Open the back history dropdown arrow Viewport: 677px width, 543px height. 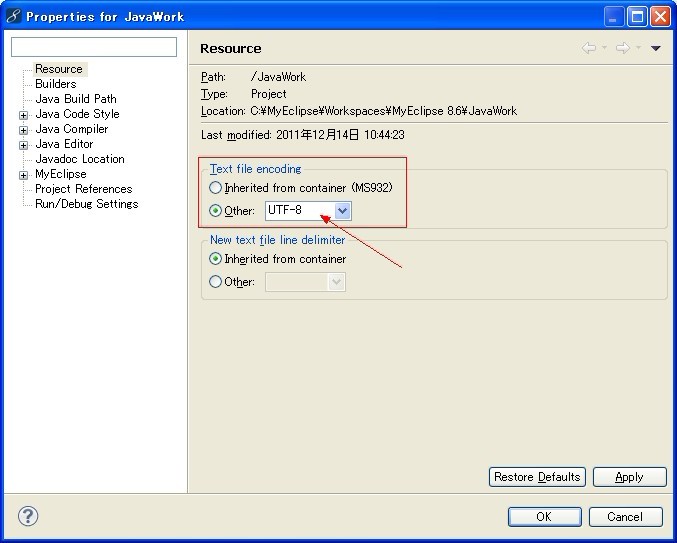pos(604,47)
